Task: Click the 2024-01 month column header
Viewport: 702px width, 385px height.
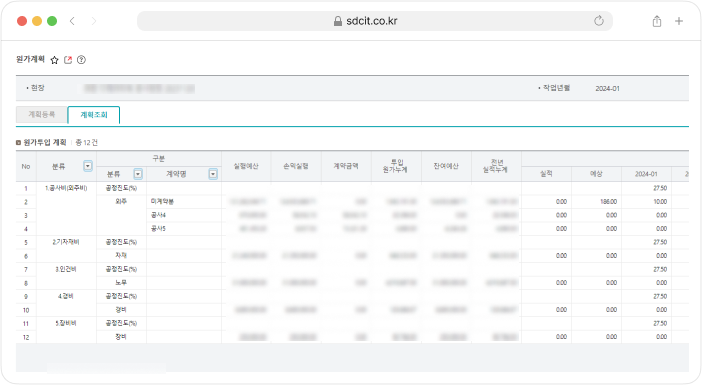Action: [646, 174]
